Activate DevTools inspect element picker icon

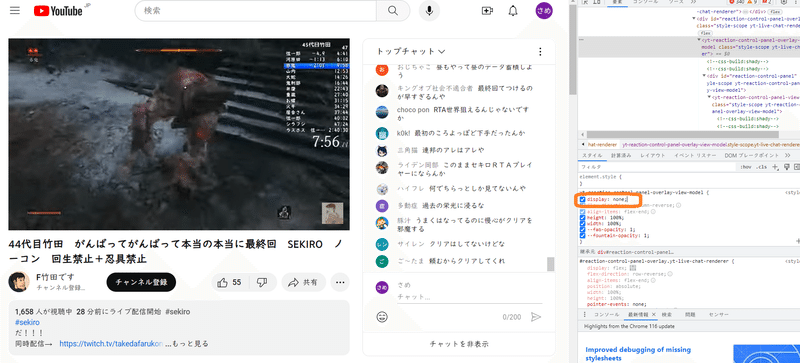tap(584, 2)
